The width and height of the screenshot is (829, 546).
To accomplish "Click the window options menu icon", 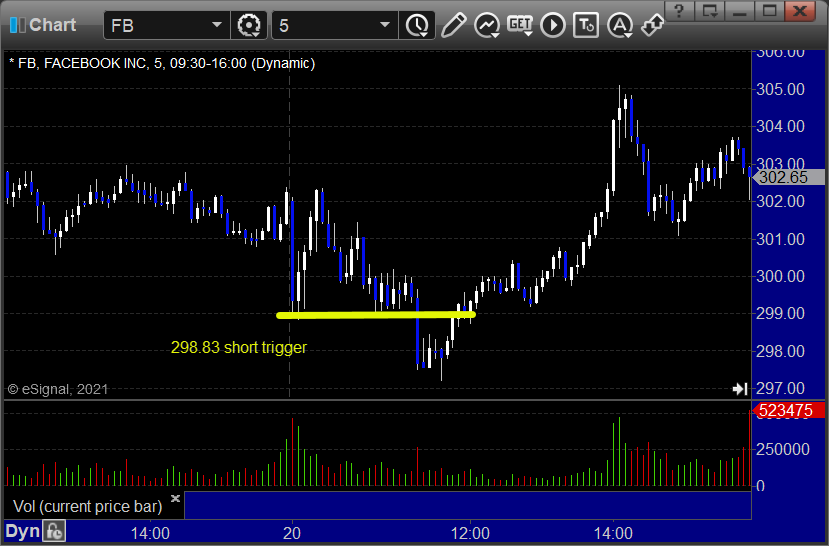I will click(x=710, y=11).
